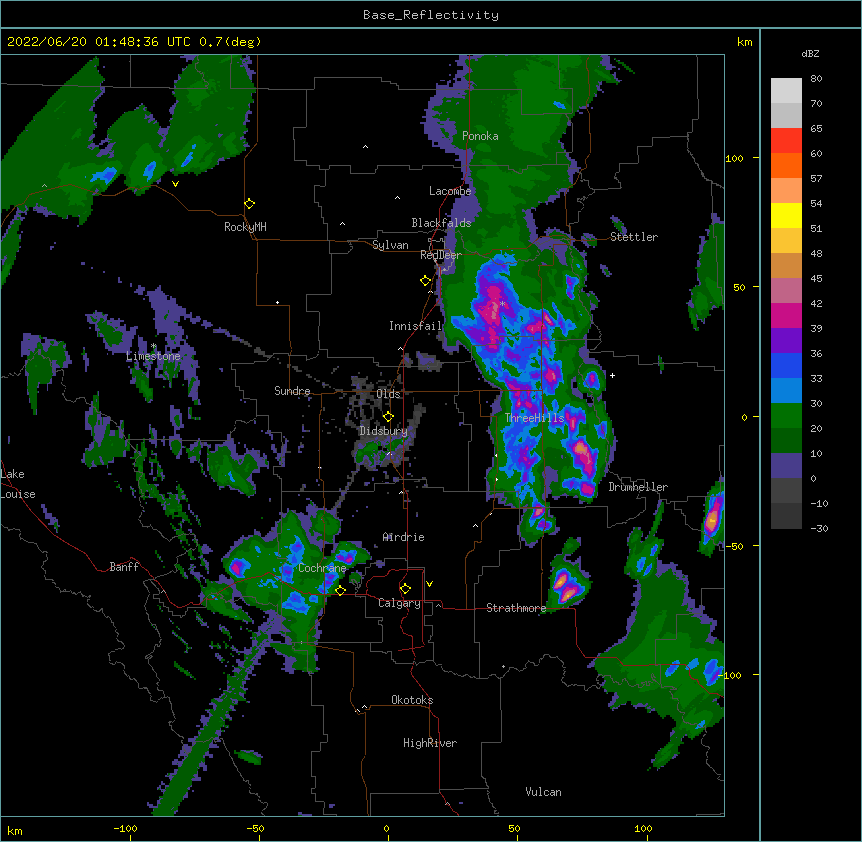The width and height of the screenshot is (862, 842).
Task: Pick the slate purple 0-10 dBZ legend swatch
Action: [786, 466]
